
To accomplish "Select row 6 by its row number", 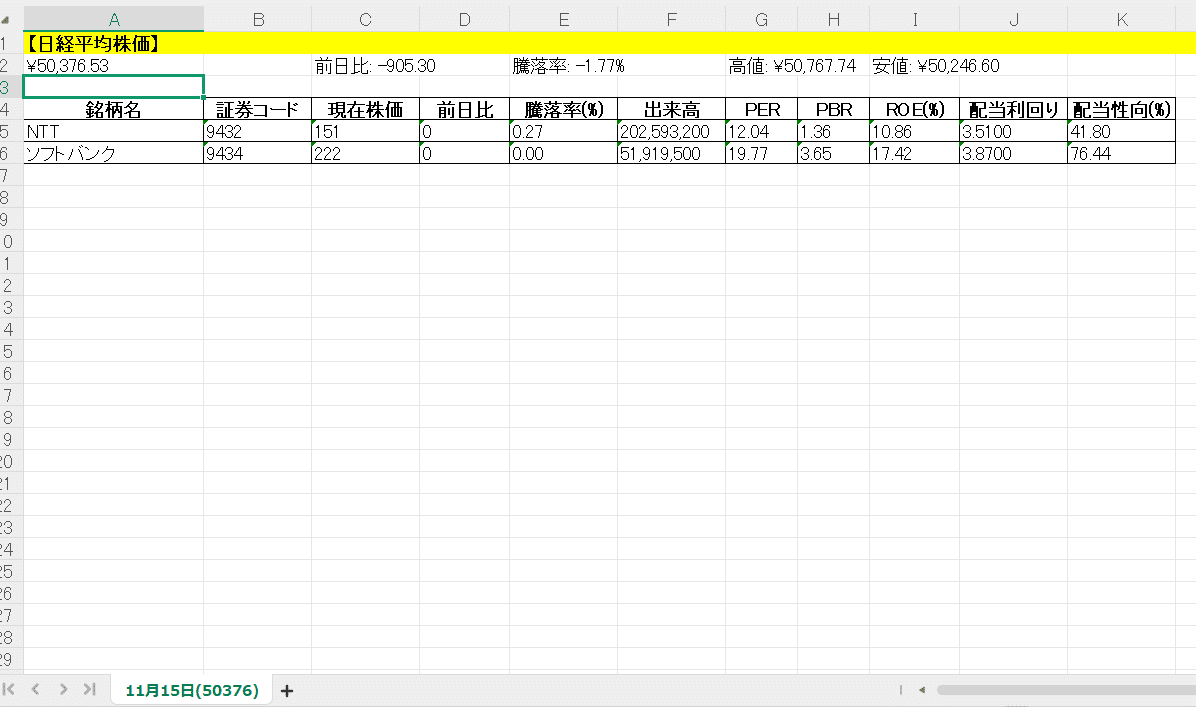I will tap(8, 153).
